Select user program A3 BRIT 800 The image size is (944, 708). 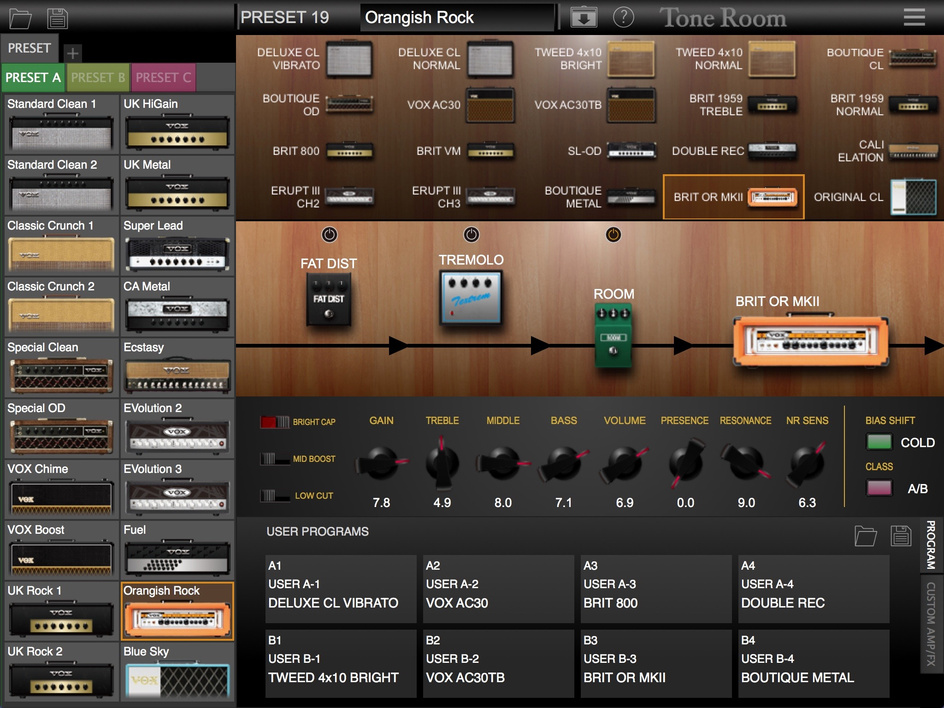pyautogui.click(x=654, y=590)
